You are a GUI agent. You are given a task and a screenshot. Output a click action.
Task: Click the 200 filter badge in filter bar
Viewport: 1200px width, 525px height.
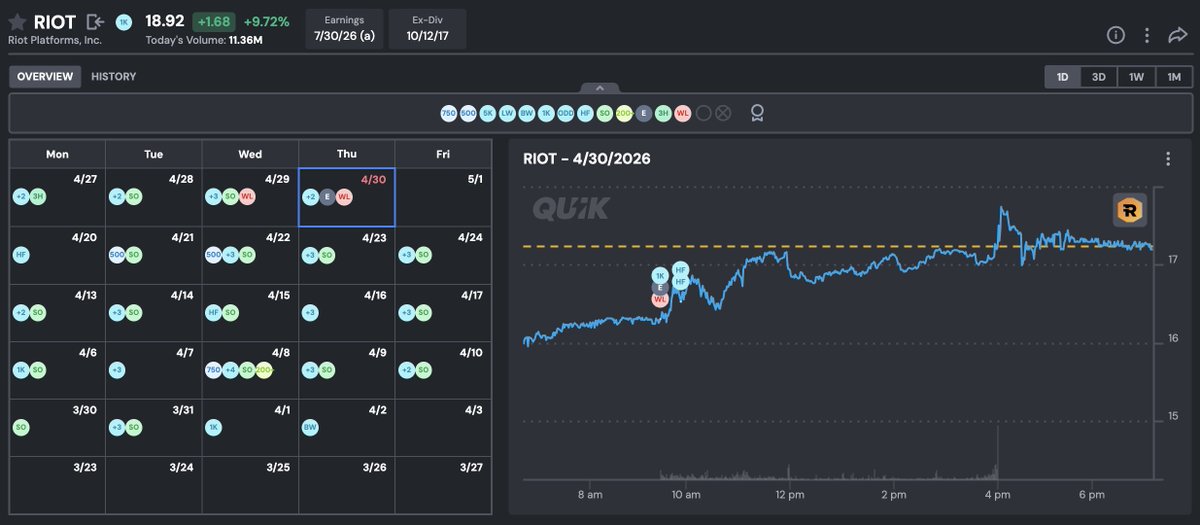(x=624, y=113)
